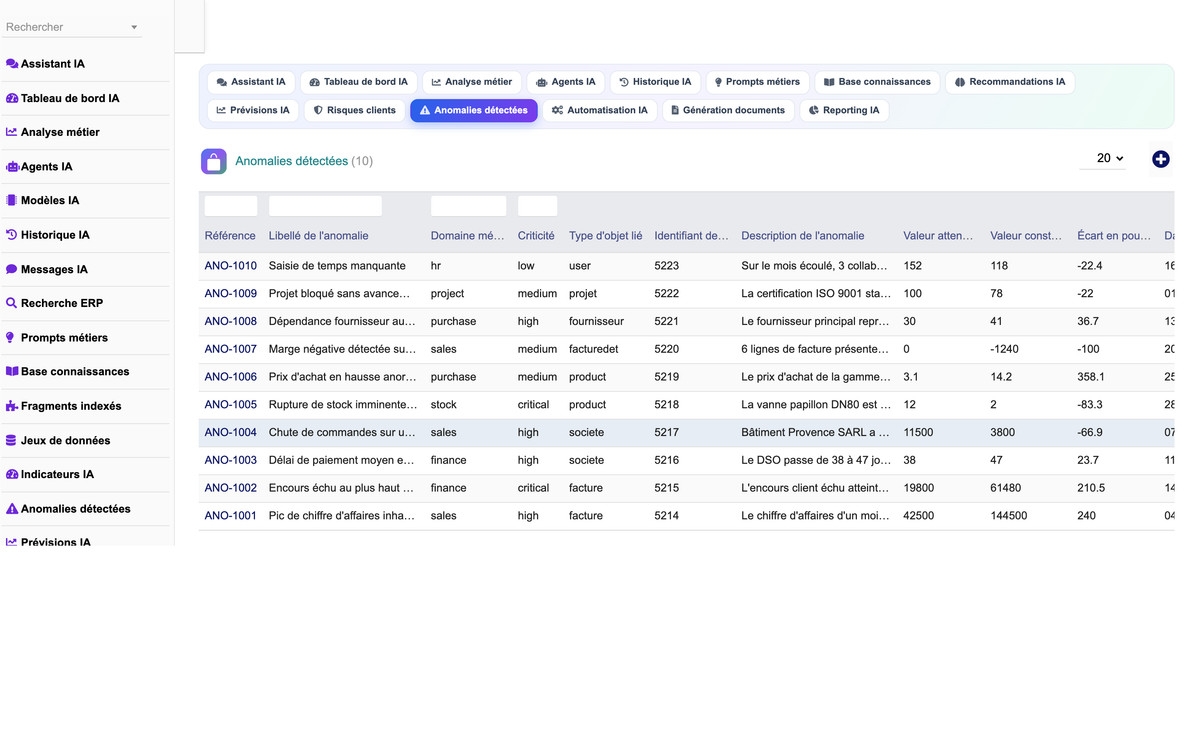Open anomaly ANO-1010
Viewport: 1200px width, 743px height.
point(230,266)
